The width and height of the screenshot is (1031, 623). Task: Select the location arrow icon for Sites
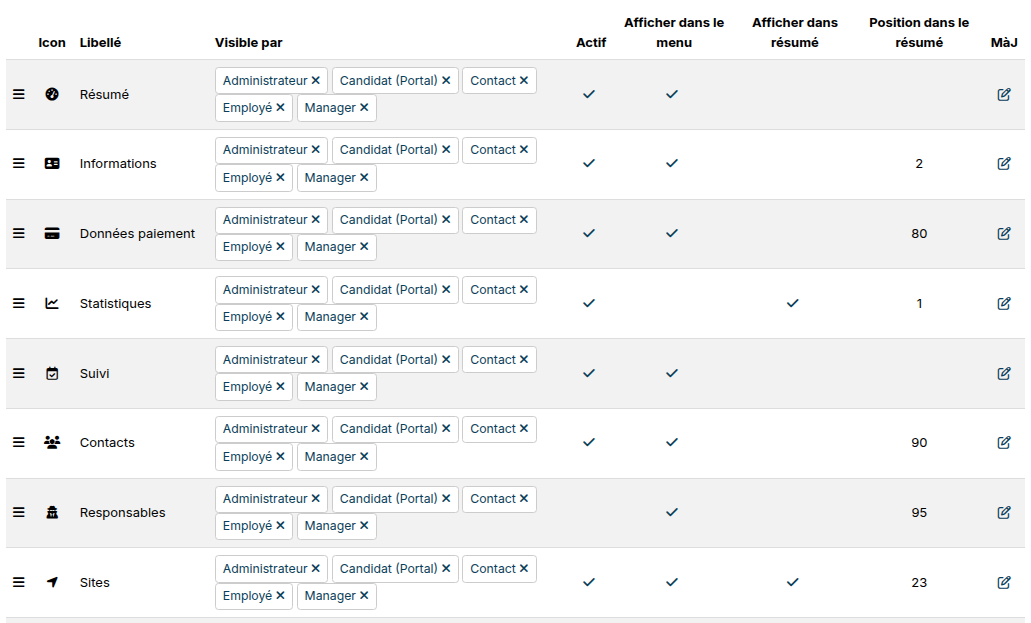(52, 582)
